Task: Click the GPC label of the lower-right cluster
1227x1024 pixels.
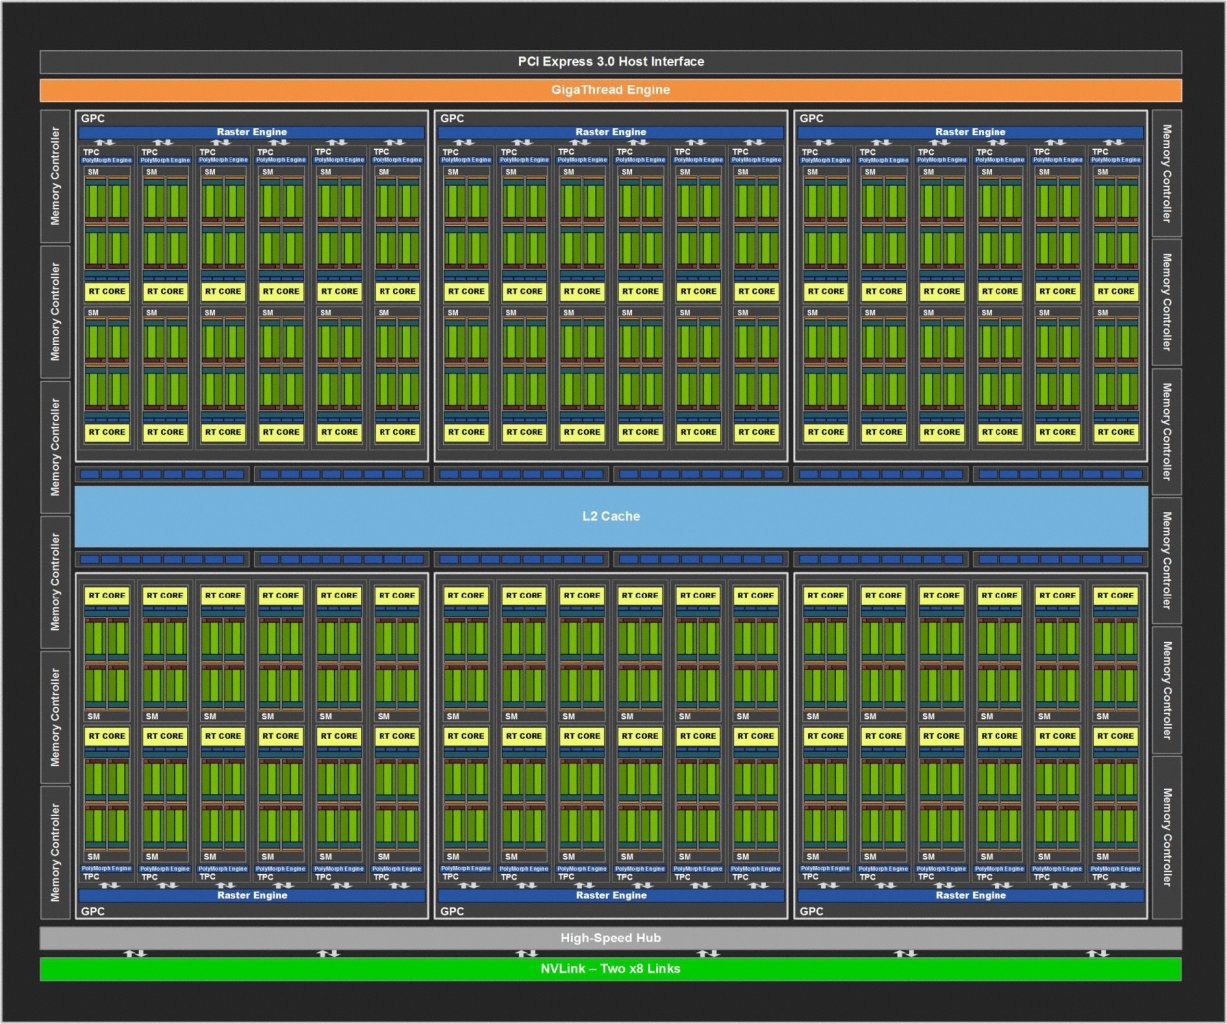Action: coord(811,911)
